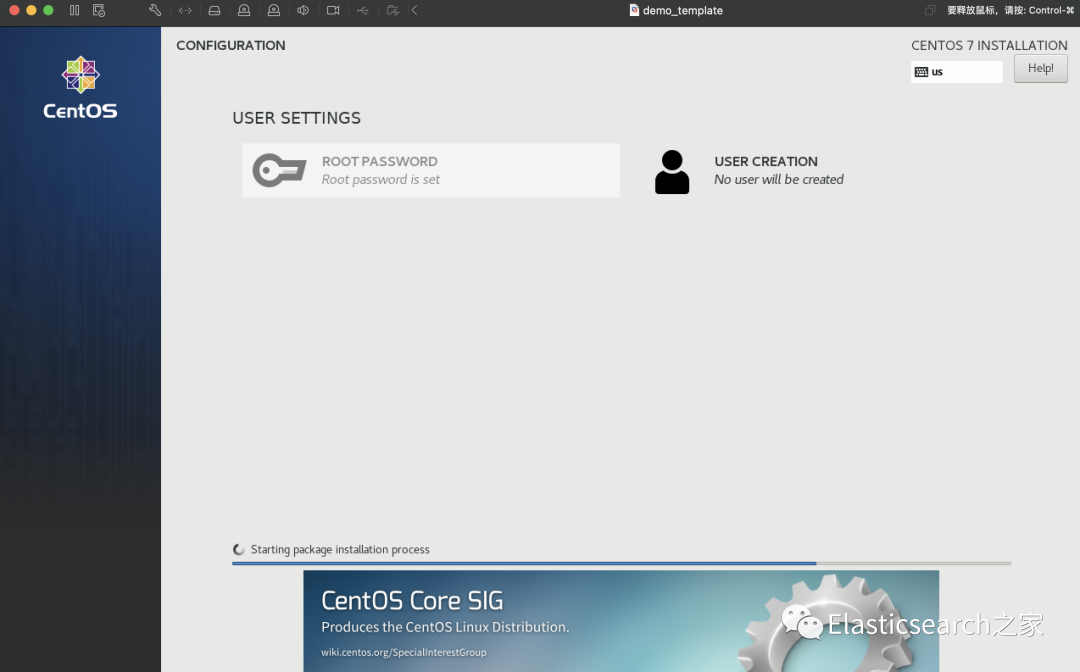Open virtual machine settings wrench icon
The height and width of the screenshot is (672, 1080).
pos(155,10)
